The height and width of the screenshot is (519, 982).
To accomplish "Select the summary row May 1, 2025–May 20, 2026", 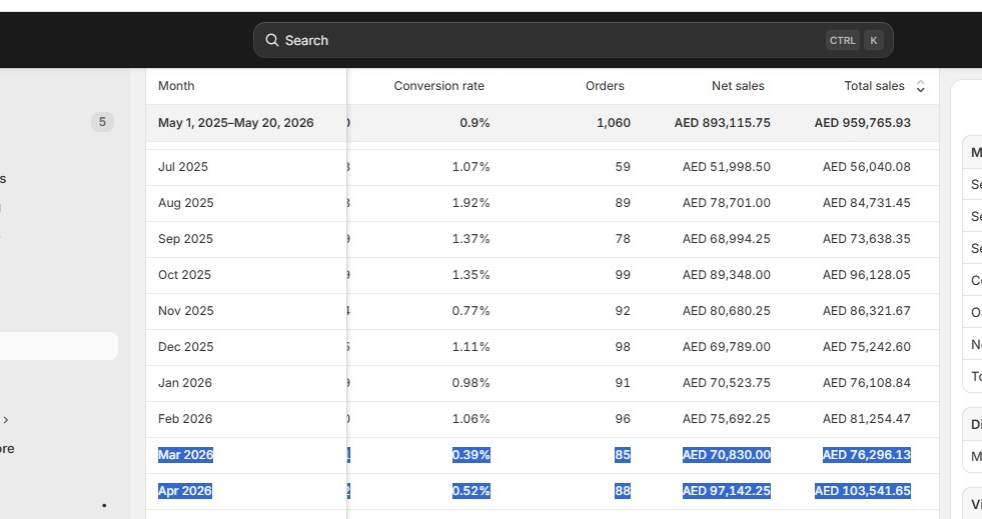I will (x=542, y=123).
